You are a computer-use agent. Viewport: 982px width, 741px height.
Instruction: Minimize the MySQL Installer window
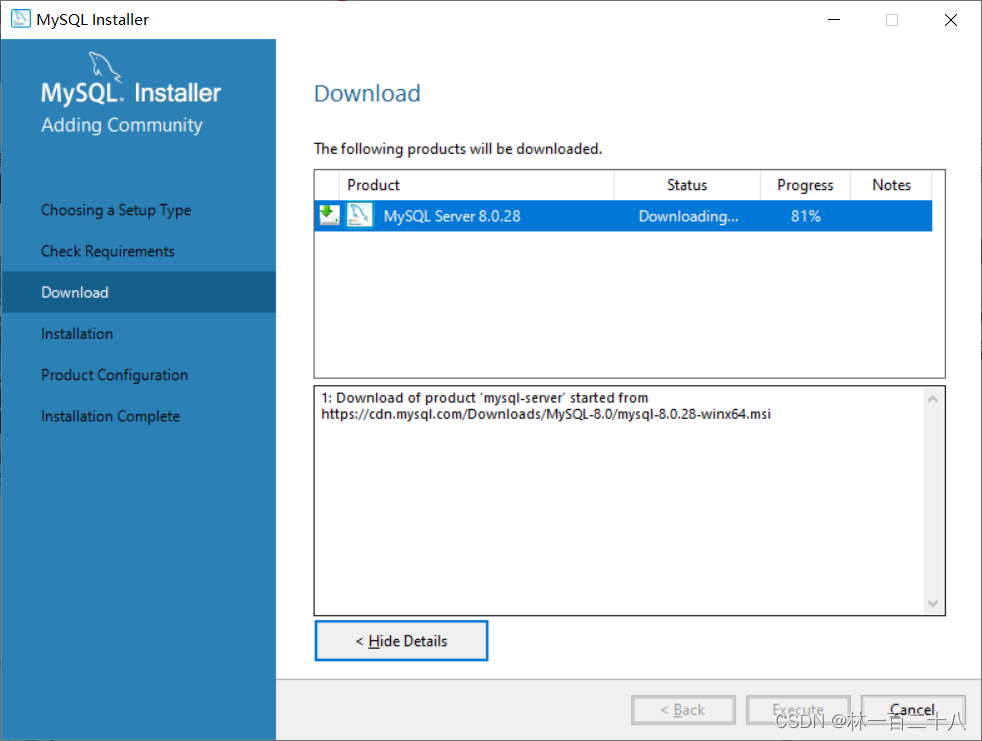(834, 19)
